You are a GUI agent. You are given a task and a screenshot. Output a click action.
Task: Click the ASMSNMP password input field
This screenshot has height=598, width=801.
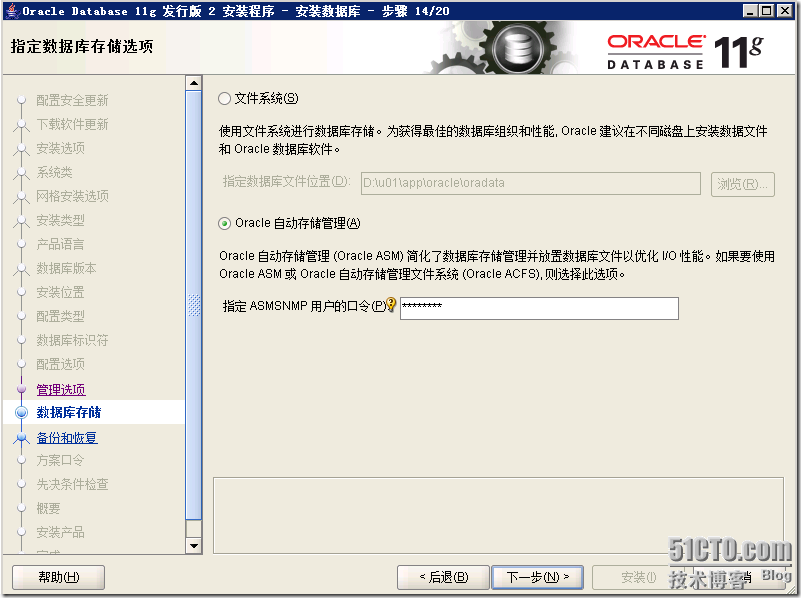539,308
